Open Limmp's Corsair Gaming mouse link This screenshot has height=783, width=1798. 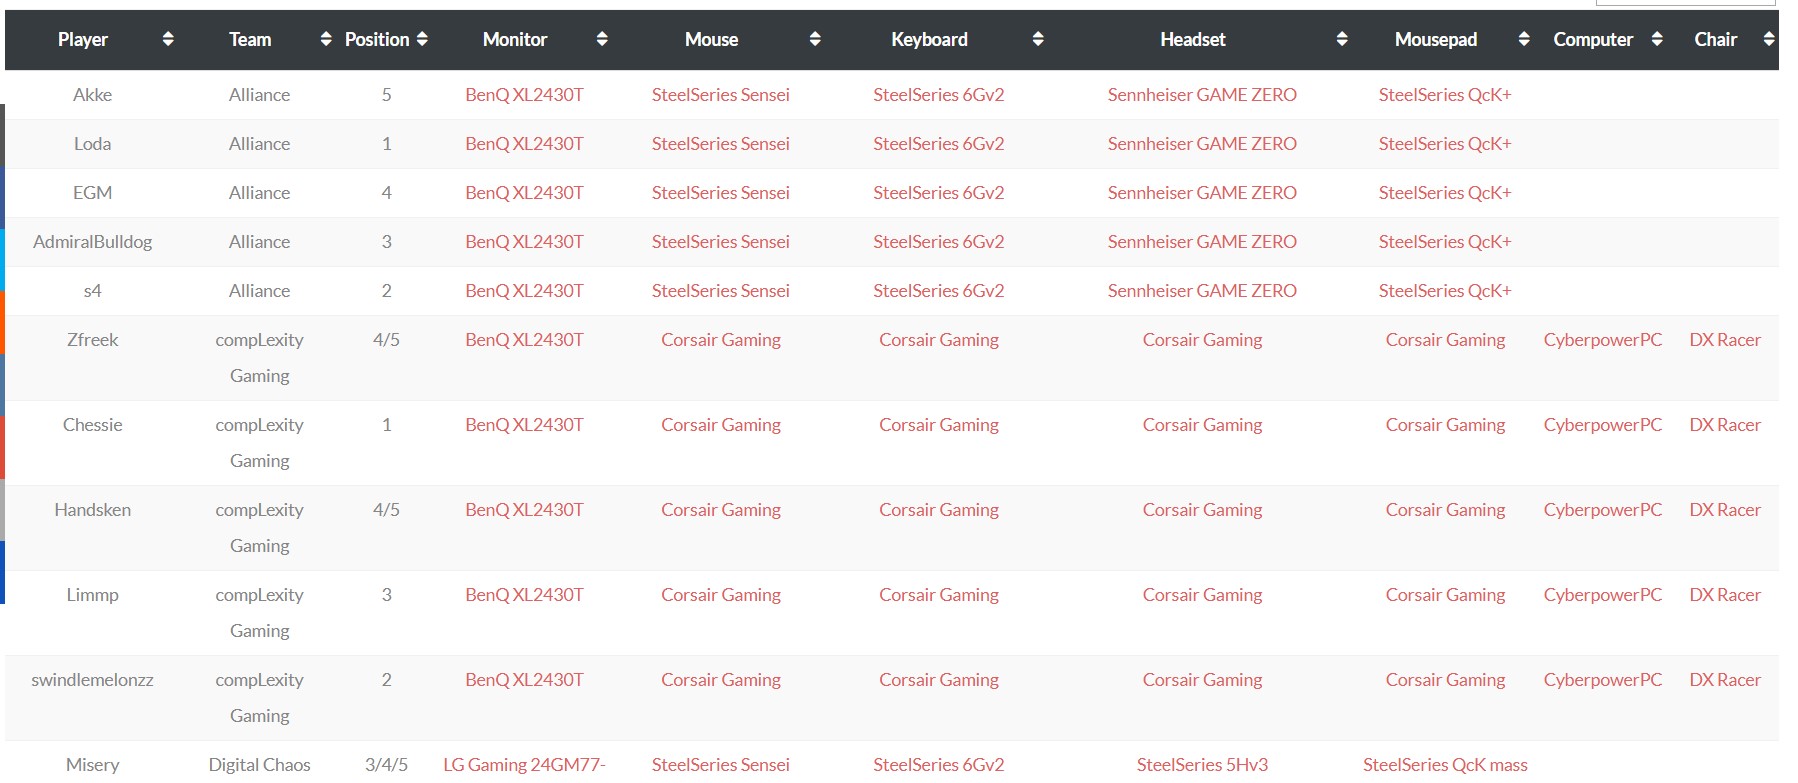coord(720,595)
